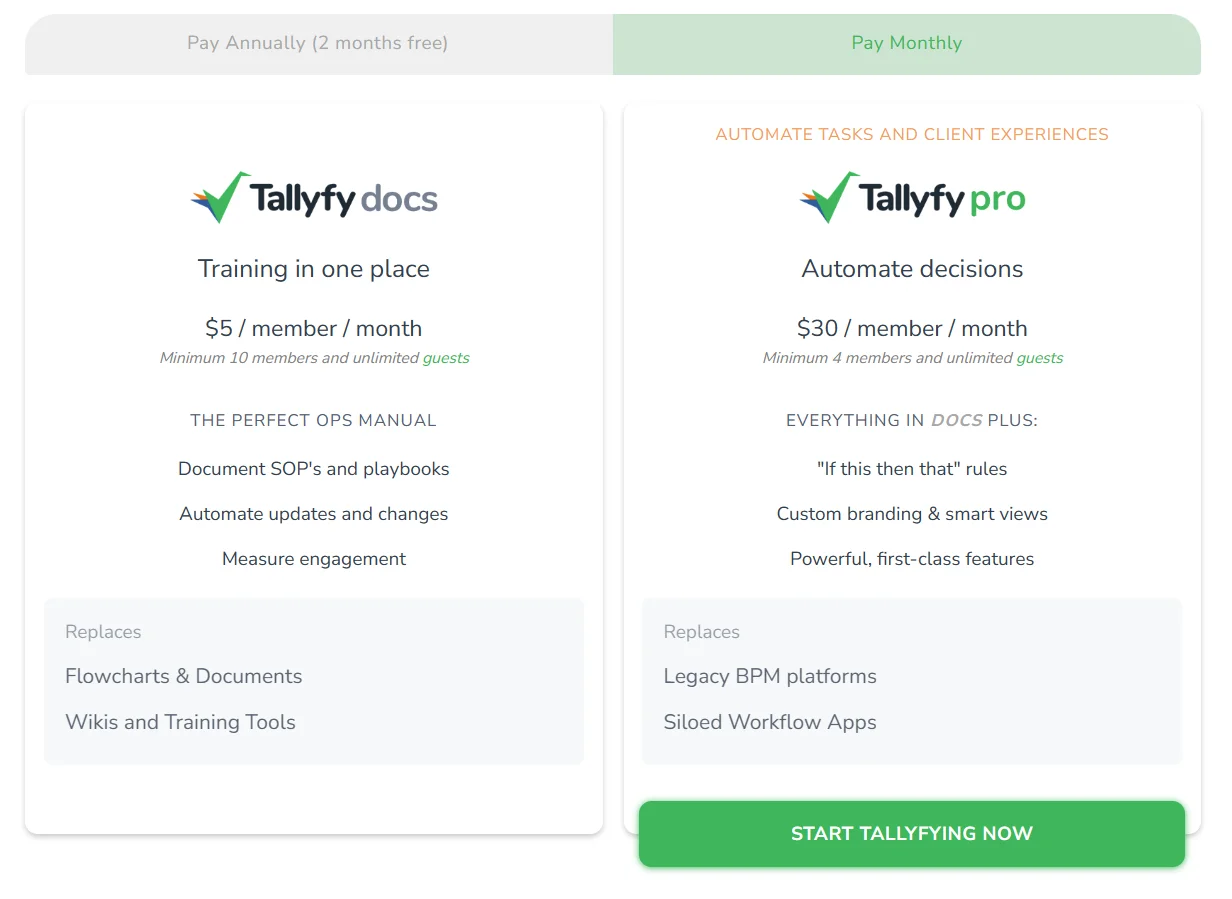The height and width of the screenshot is (899, 1232).
Task: Click 'AUTOMATE TASKS AND CLIENT EXPERIENCES' header
Action: tap(912, 134)
